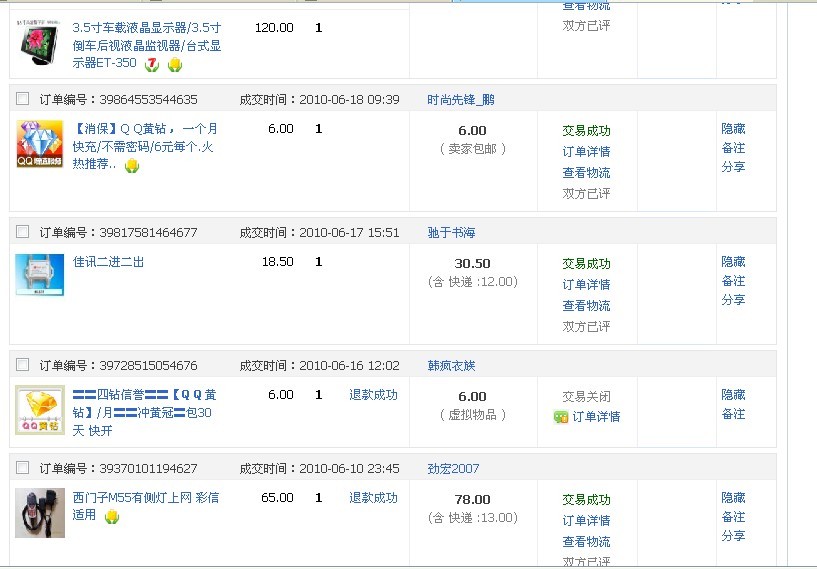Screen dimensions: 817x569
Task: Click 退款成功 on the 四钻信誉 QQ黄钻 order
Action: pyautogui.click(x=373, y=395)
